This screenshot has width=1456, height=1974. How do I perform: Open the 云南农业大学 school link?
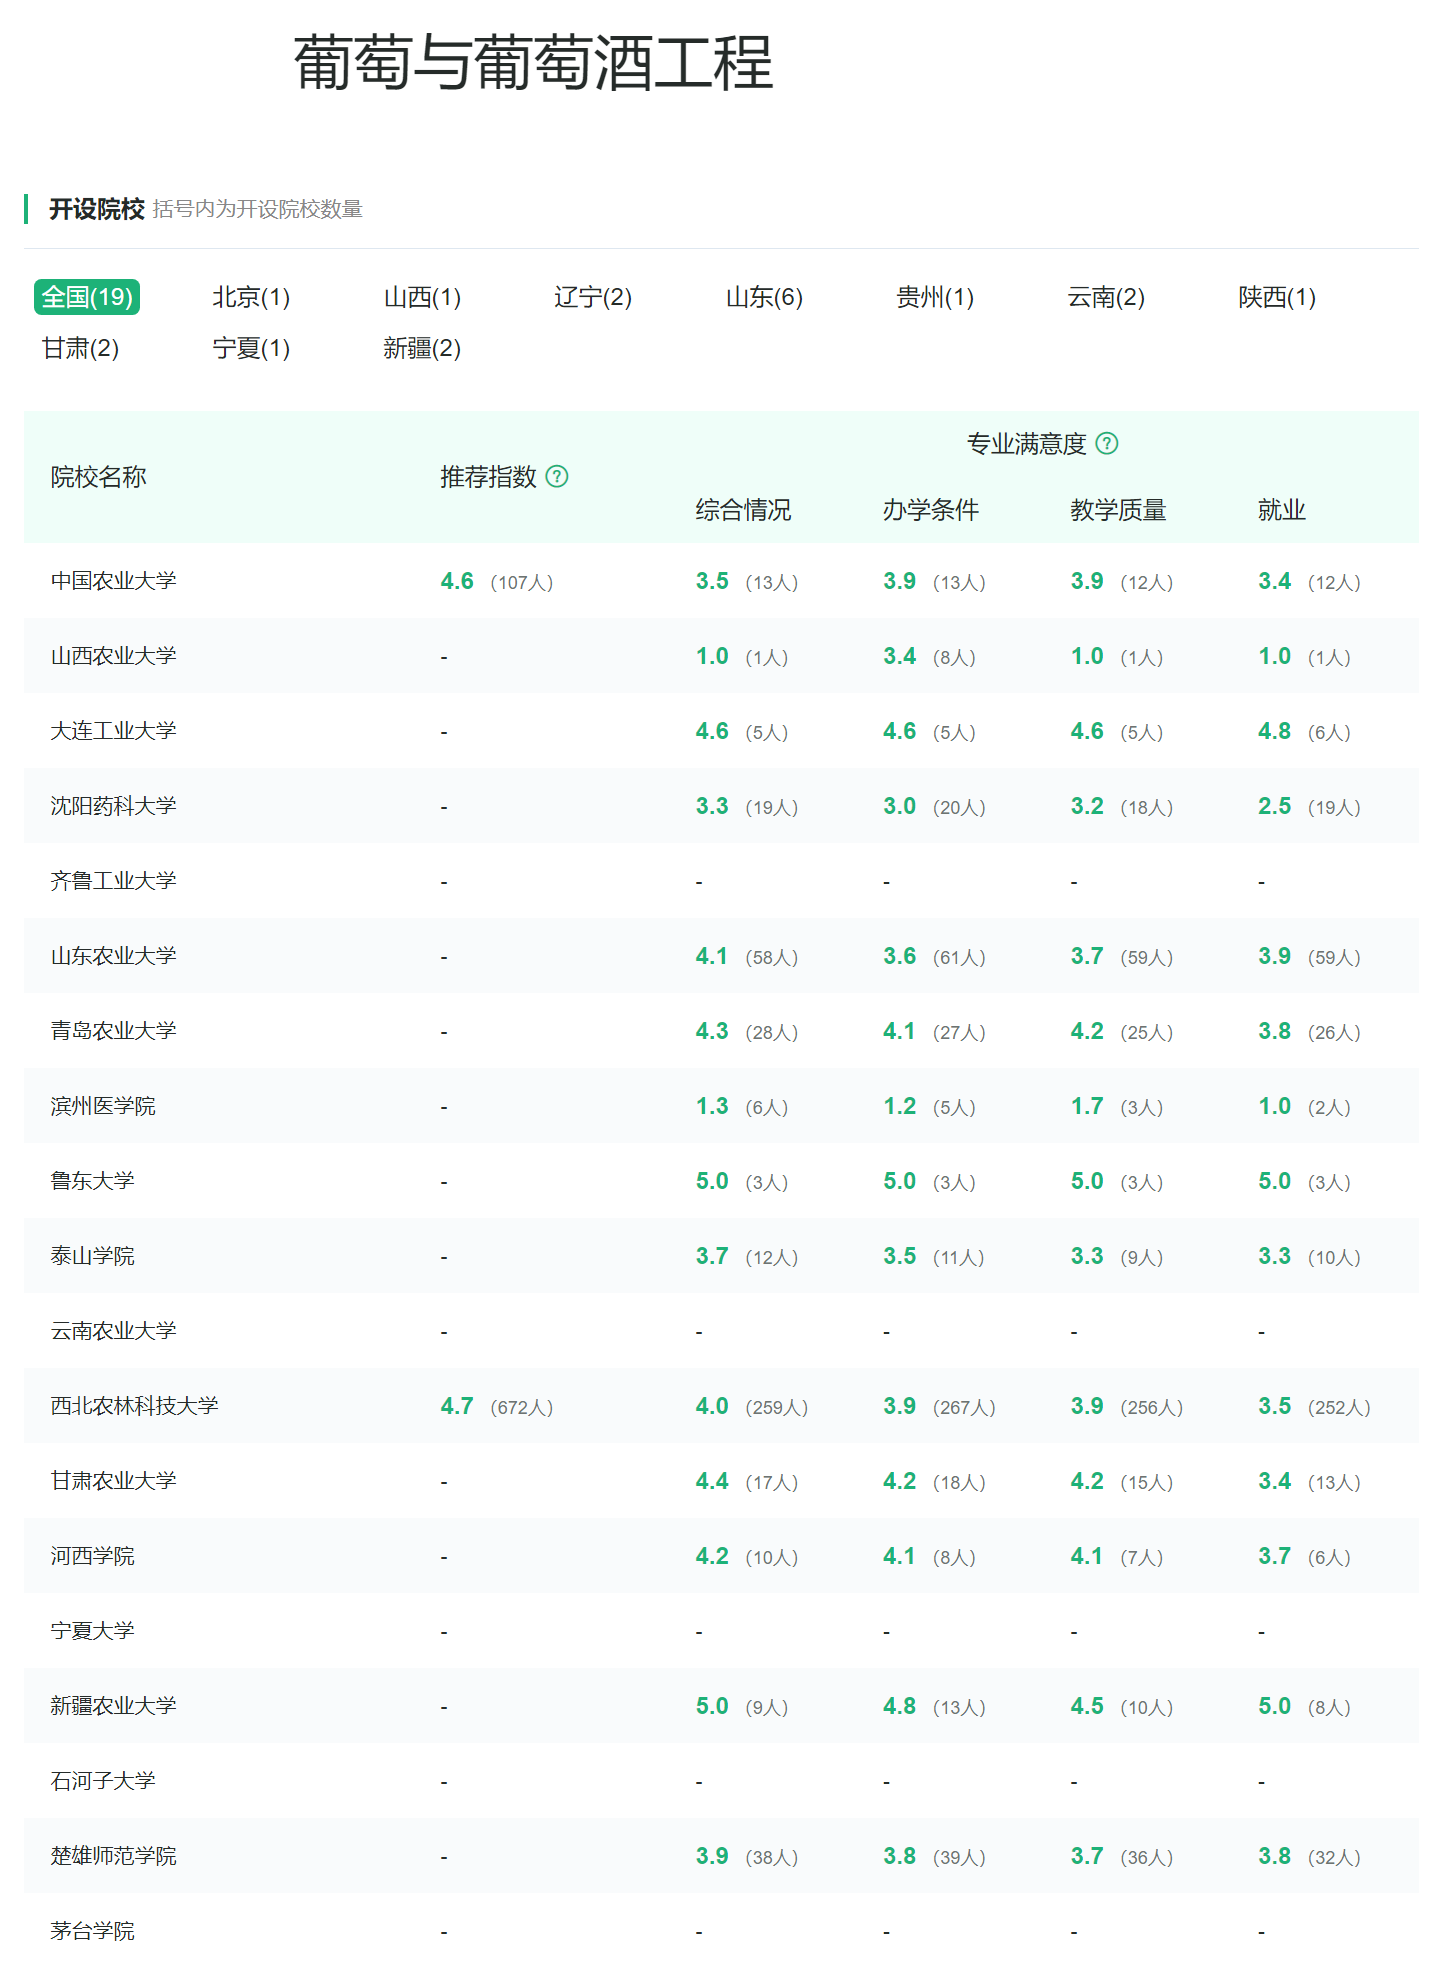pyautogui.click(x=113, y=1331)
